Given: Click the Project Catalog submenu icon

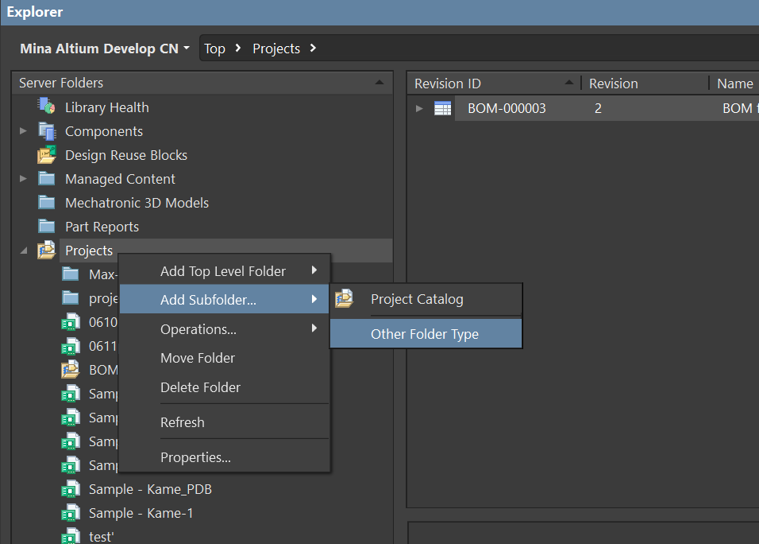Looking at the screenshot, I should pos(344,299).
